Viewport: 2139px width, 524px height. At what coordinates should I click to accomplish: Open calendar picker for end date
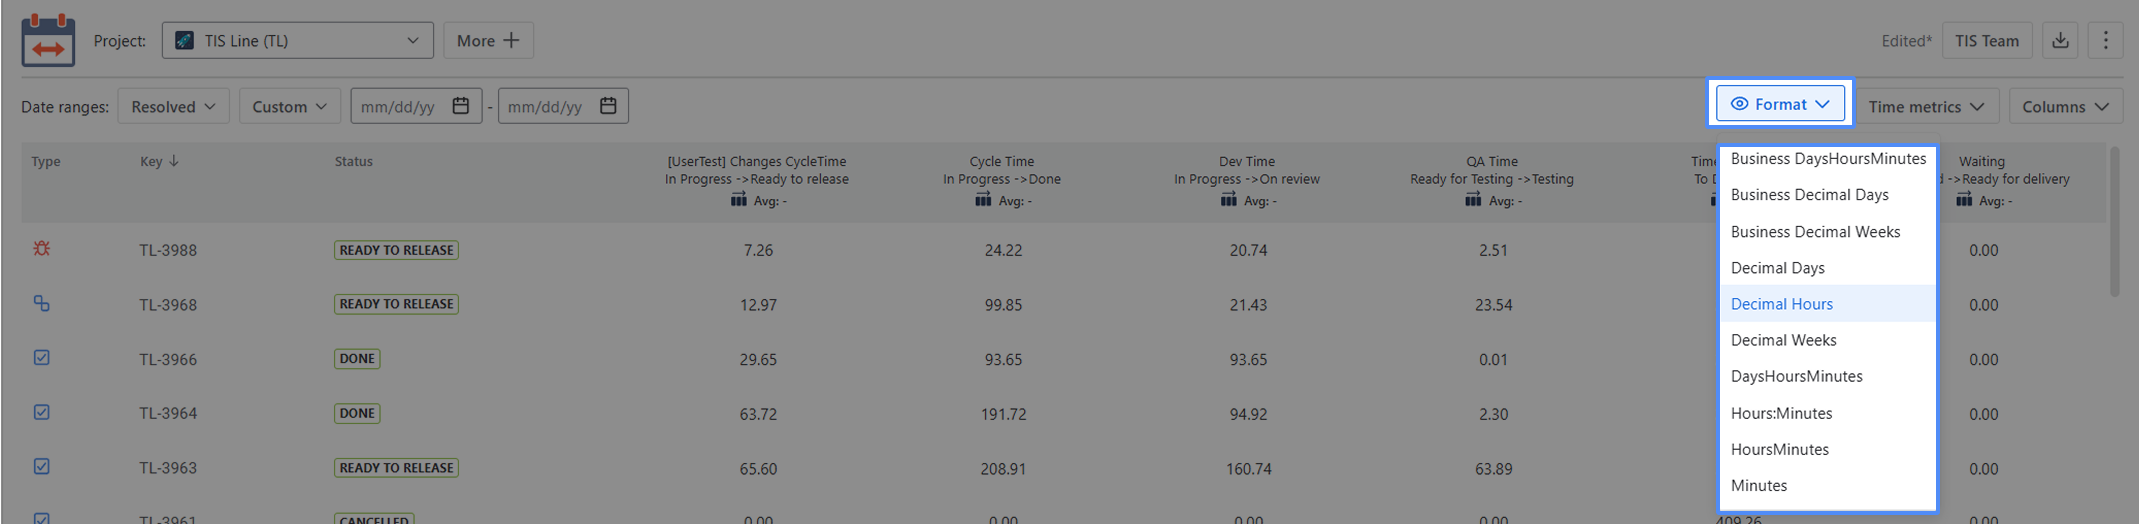point(608,106)
